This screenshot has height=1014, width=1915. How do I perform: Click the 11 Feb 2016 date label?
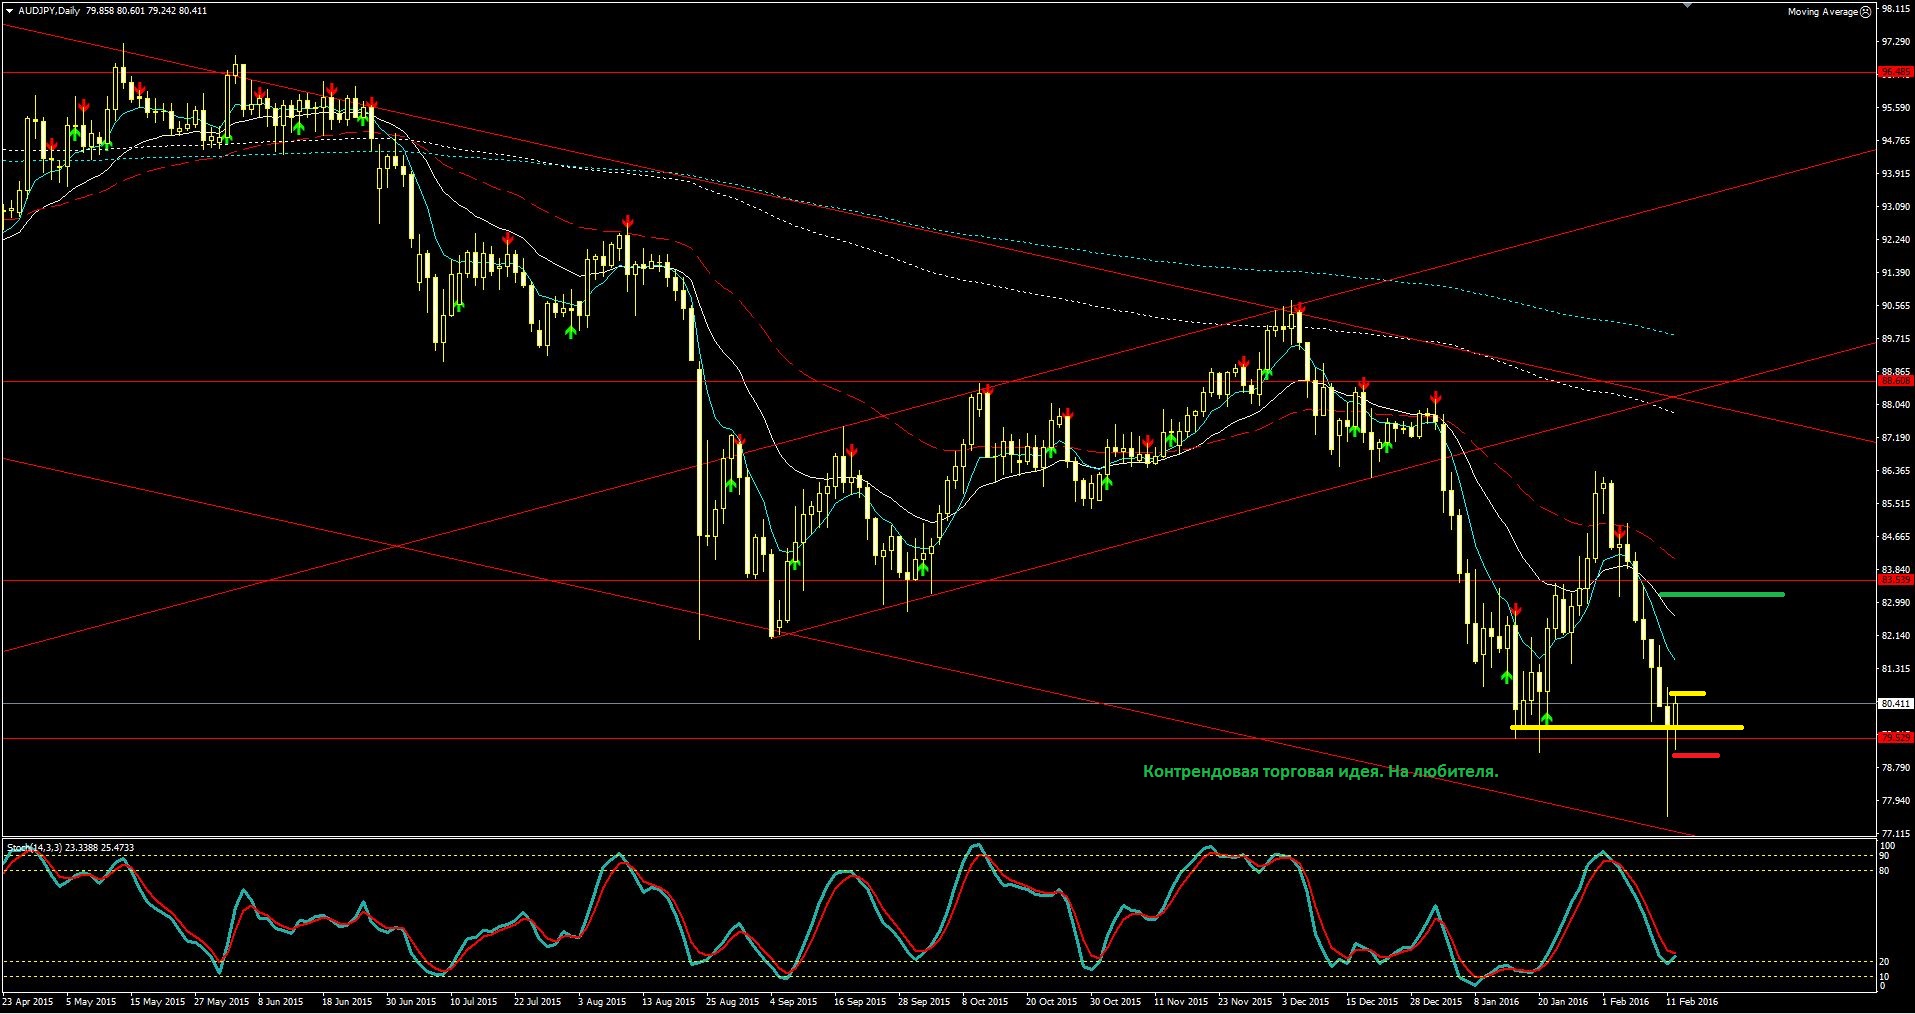[x=1692, y=1001]
